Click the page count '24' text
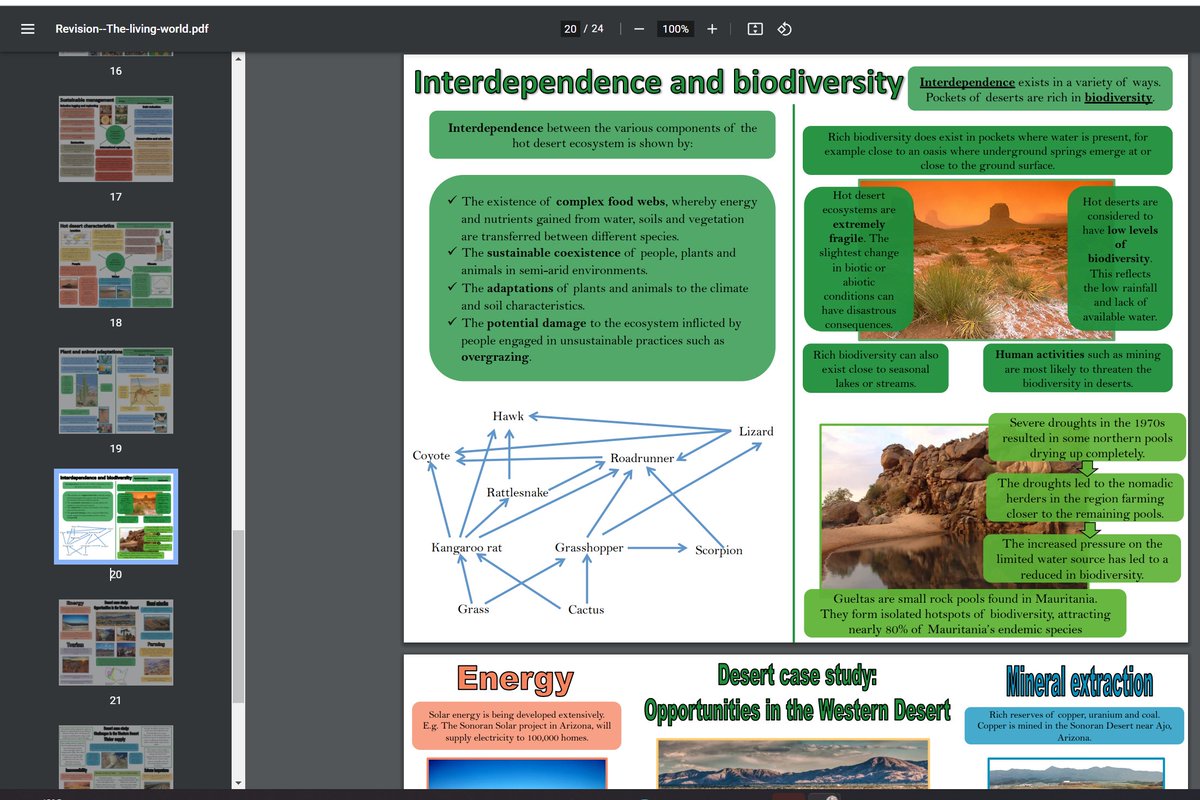The image size is (1200, 800). click(x=597, y=29)
